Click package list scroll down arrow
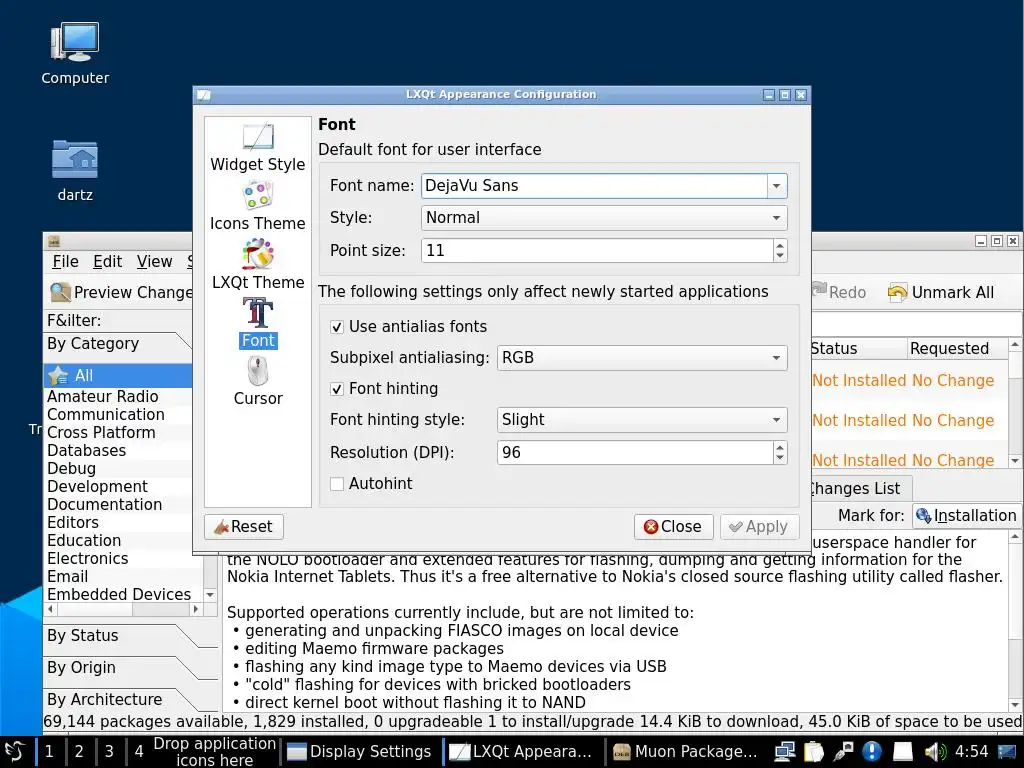Viewport: 1024px width, 768px height. click(x=1015, y=461)
